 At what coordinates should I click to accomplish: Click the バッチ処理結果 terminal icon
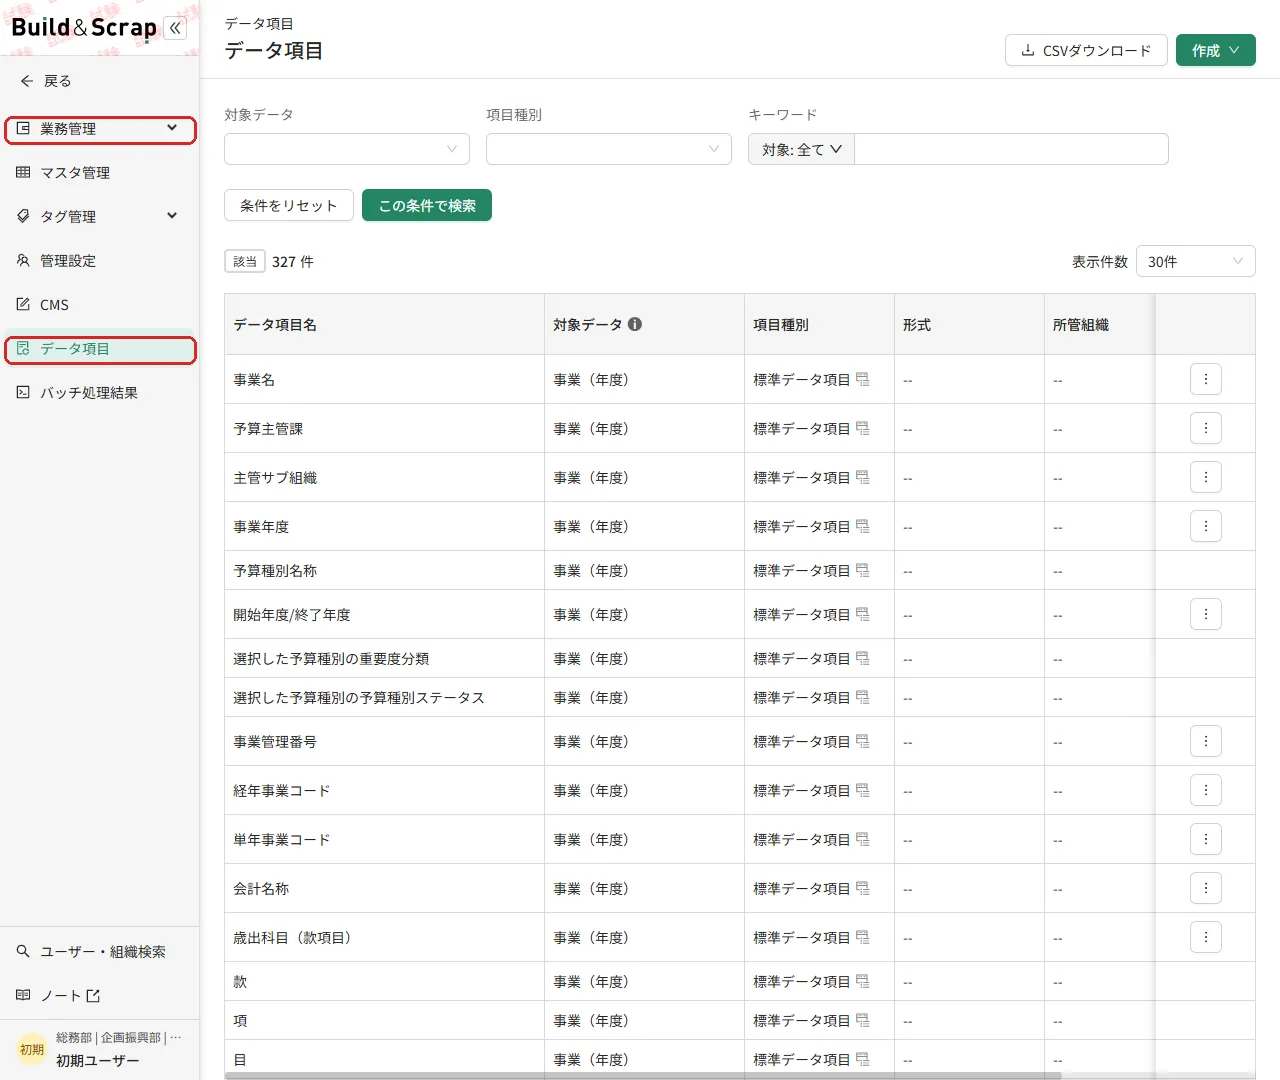point(23,392)
